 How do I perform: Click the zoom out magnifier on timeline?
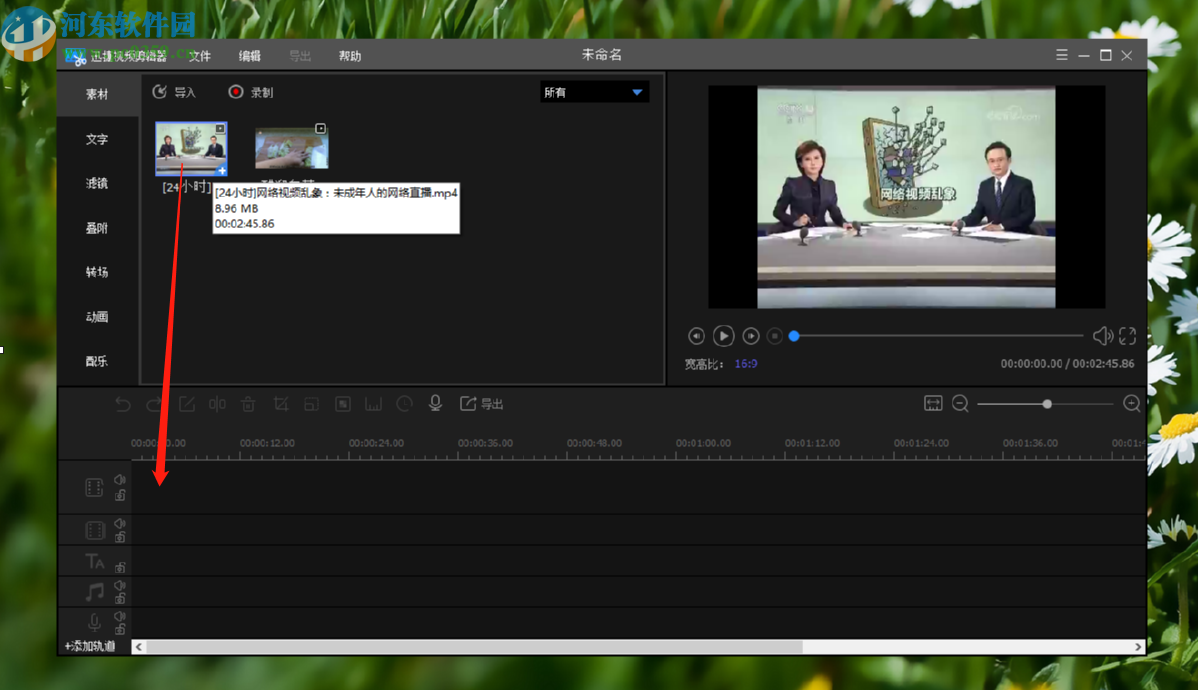click(x=960, y=404)
